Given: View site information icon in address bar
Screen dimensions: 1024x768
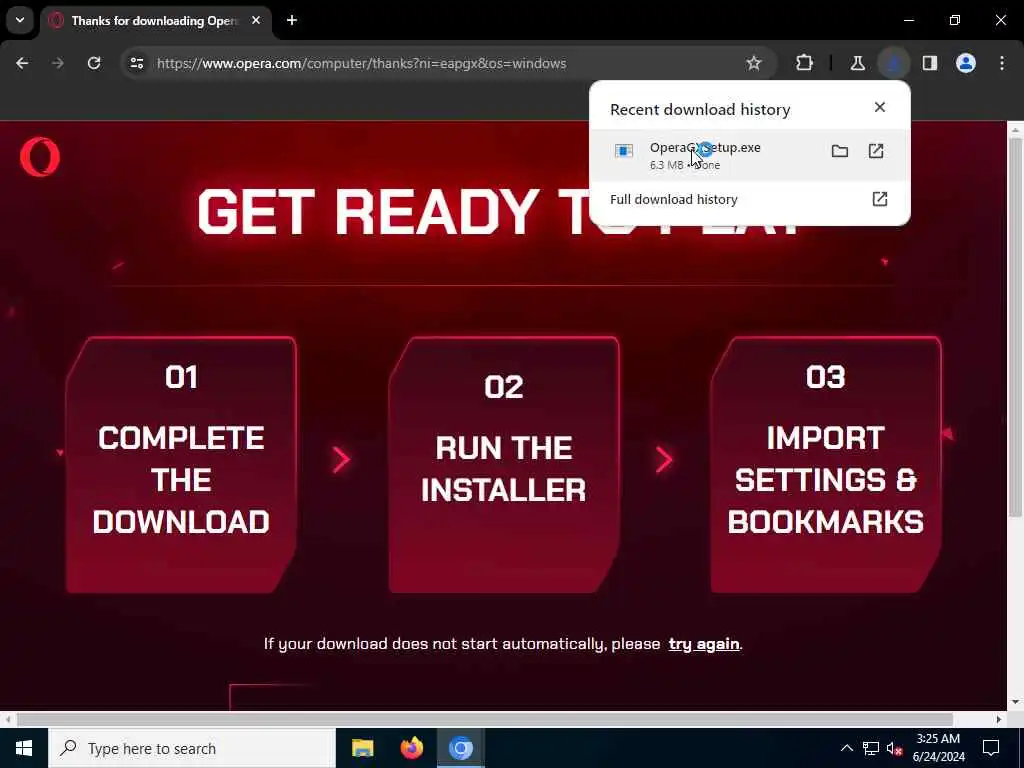Looking at the screenshot, I should 136,63.
